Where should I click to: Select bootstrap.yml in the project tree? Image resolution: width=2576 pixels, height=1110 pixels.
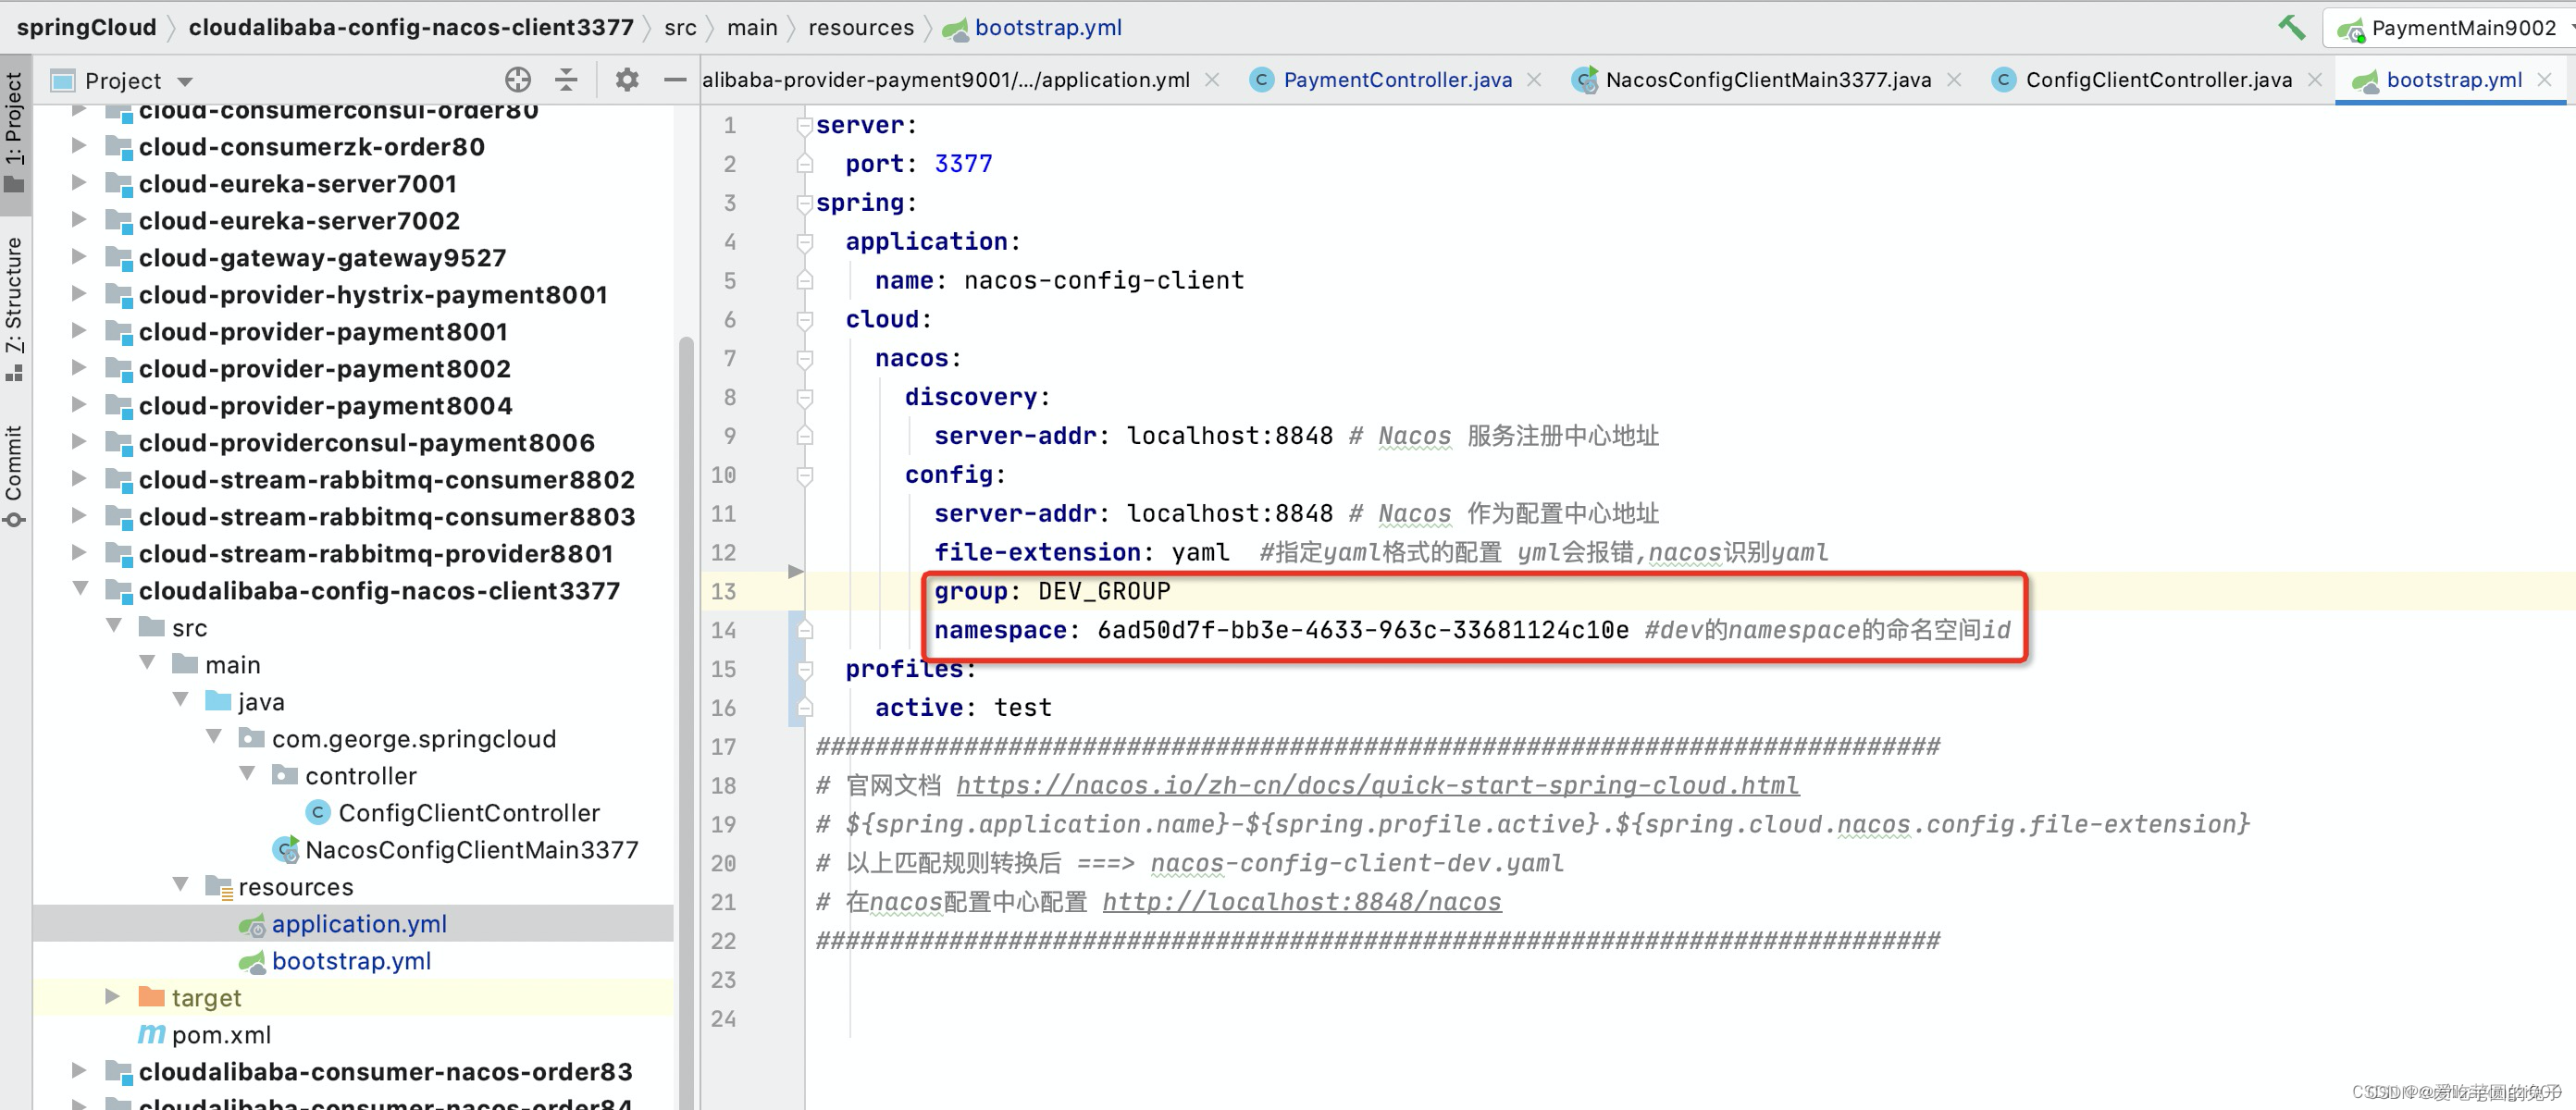click(x=351, y=960)
